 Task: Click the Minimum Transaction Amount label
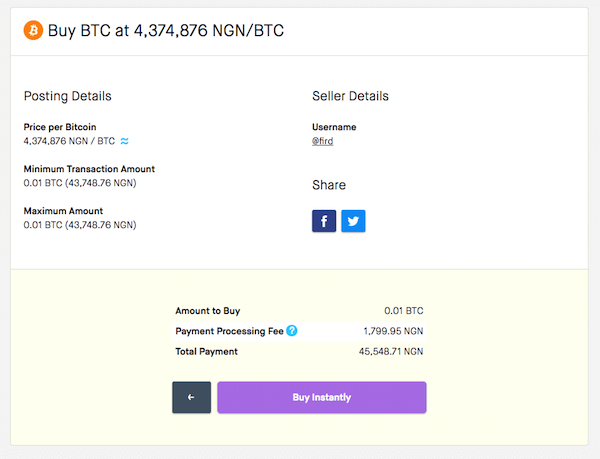[89, 169]
